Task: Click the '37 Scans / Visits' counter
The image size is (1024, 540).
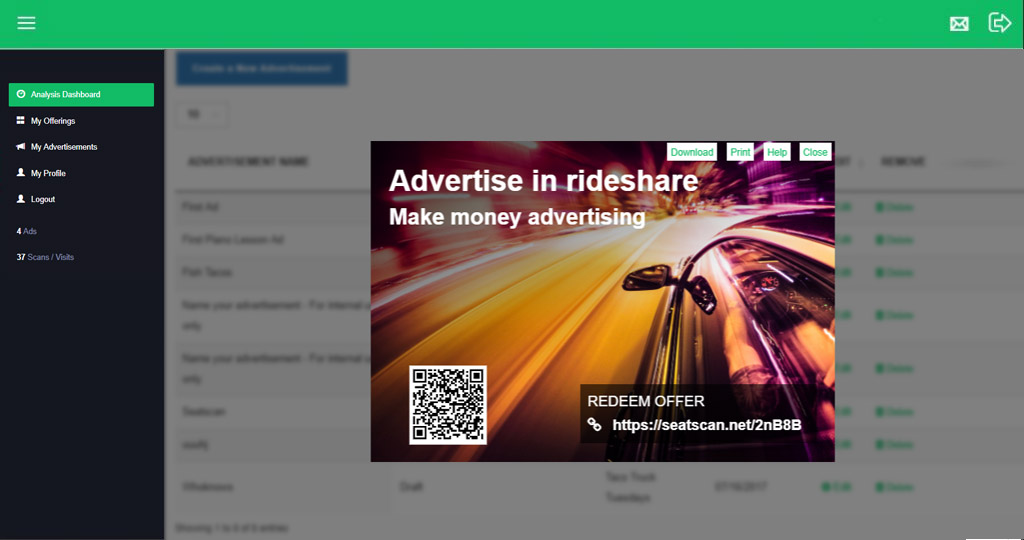Action: coord(45,257)
